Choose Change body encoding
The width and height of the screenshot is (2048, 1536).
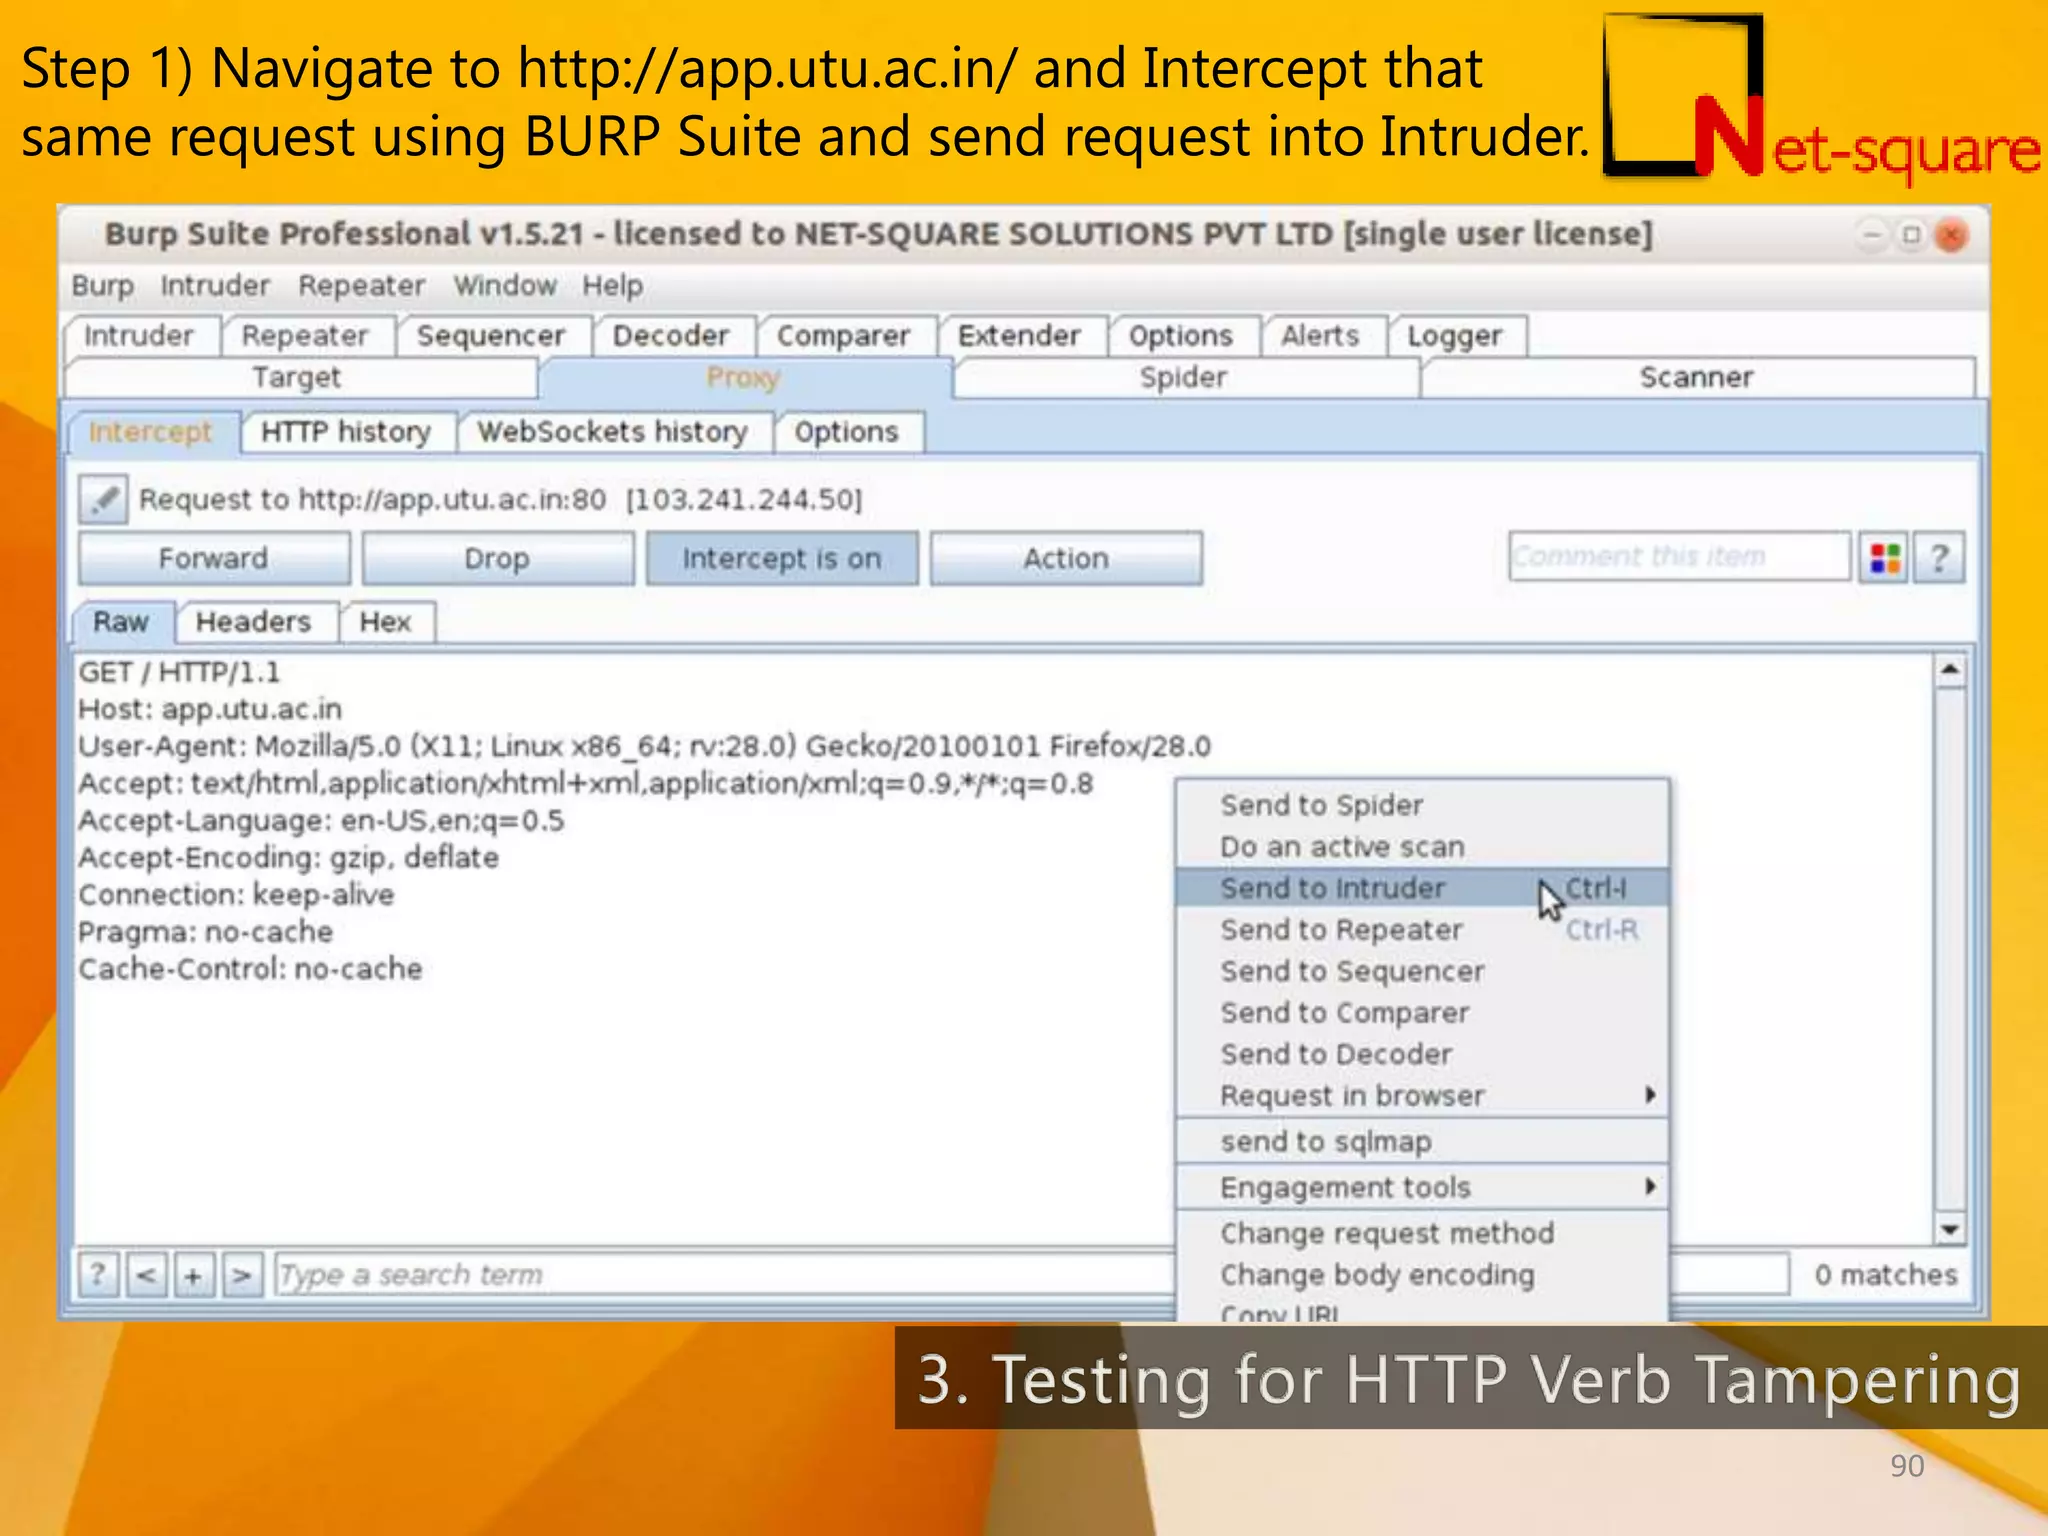tap(1422, 1275)
